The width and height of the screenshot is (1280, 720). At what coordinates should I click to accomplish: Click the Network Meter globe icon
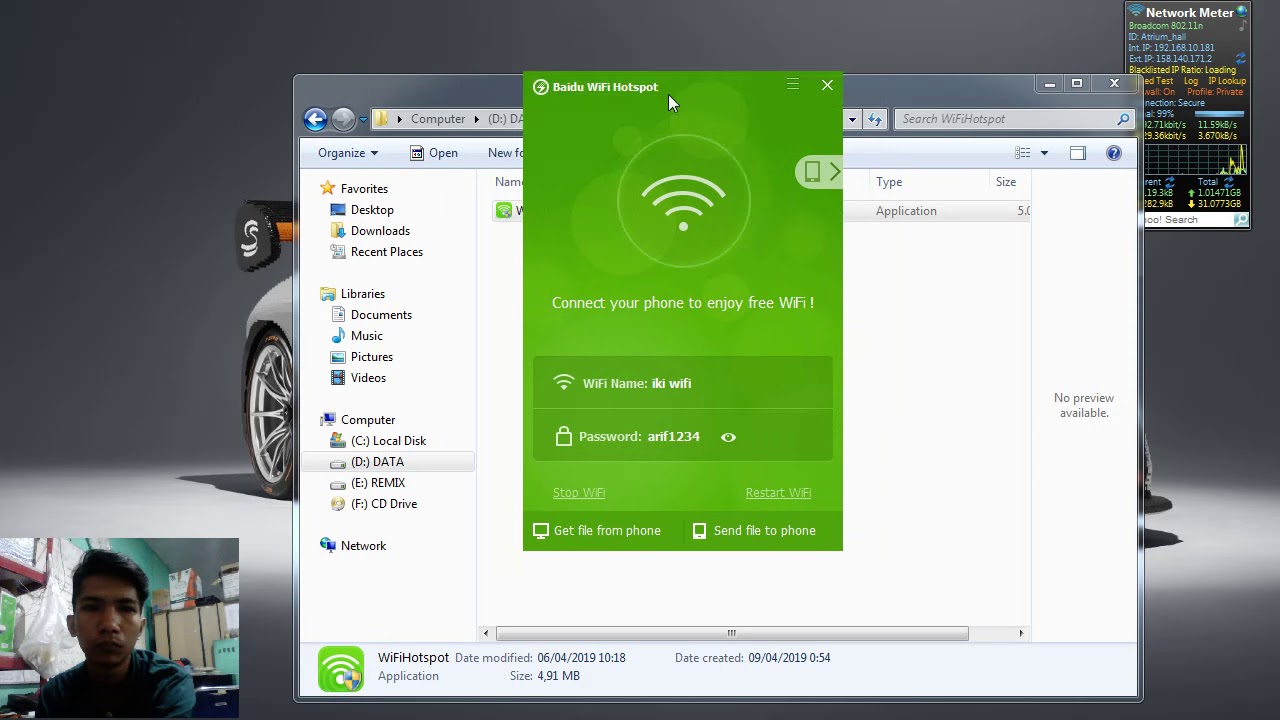pos(1242,11)
